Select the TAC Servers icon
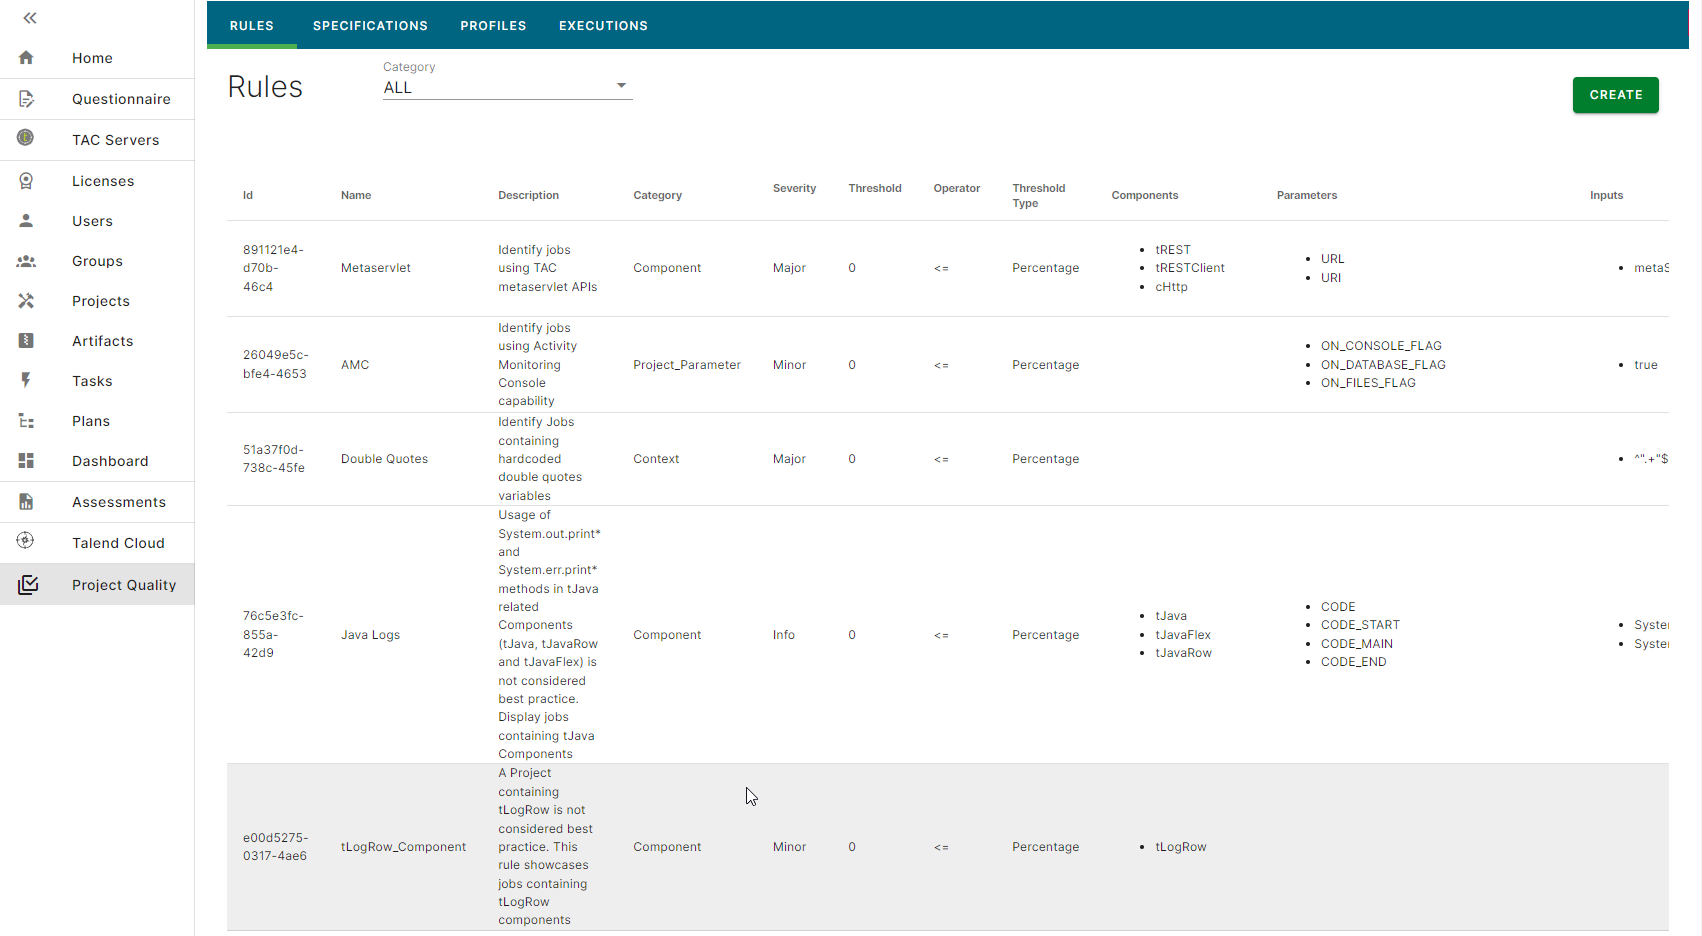The height and width of the screenshot is (936, 1702). tap(26, 138)
